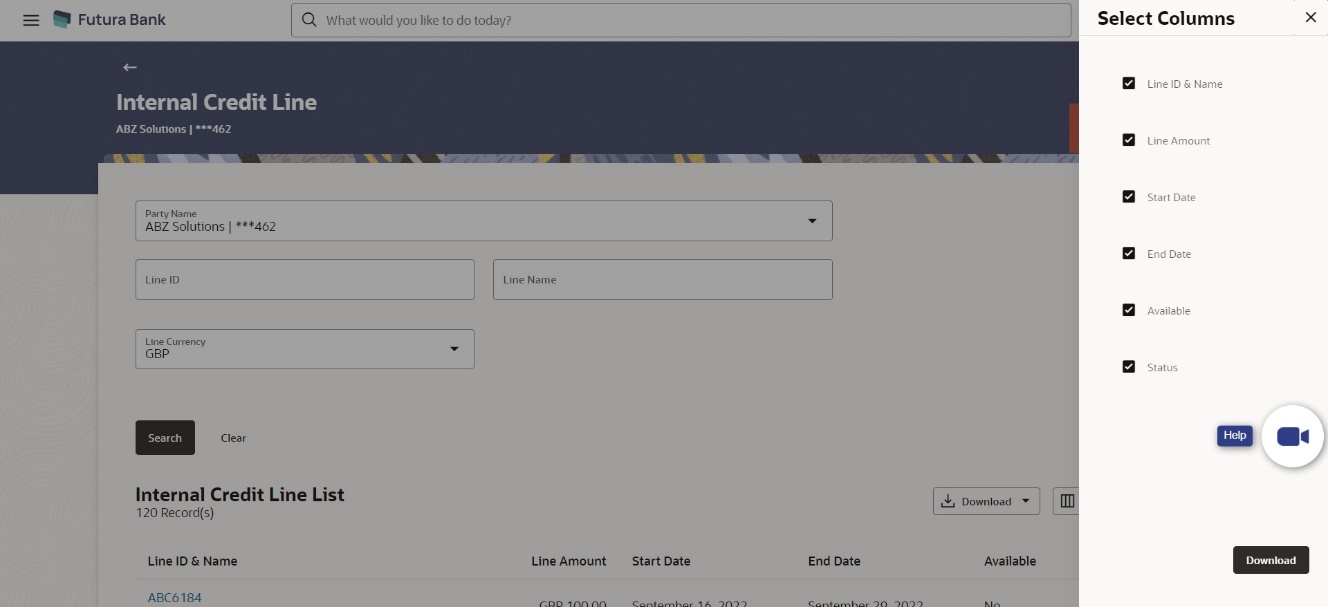Click the Search button
Screen dimensions: 1328x607
pos(165,438)
